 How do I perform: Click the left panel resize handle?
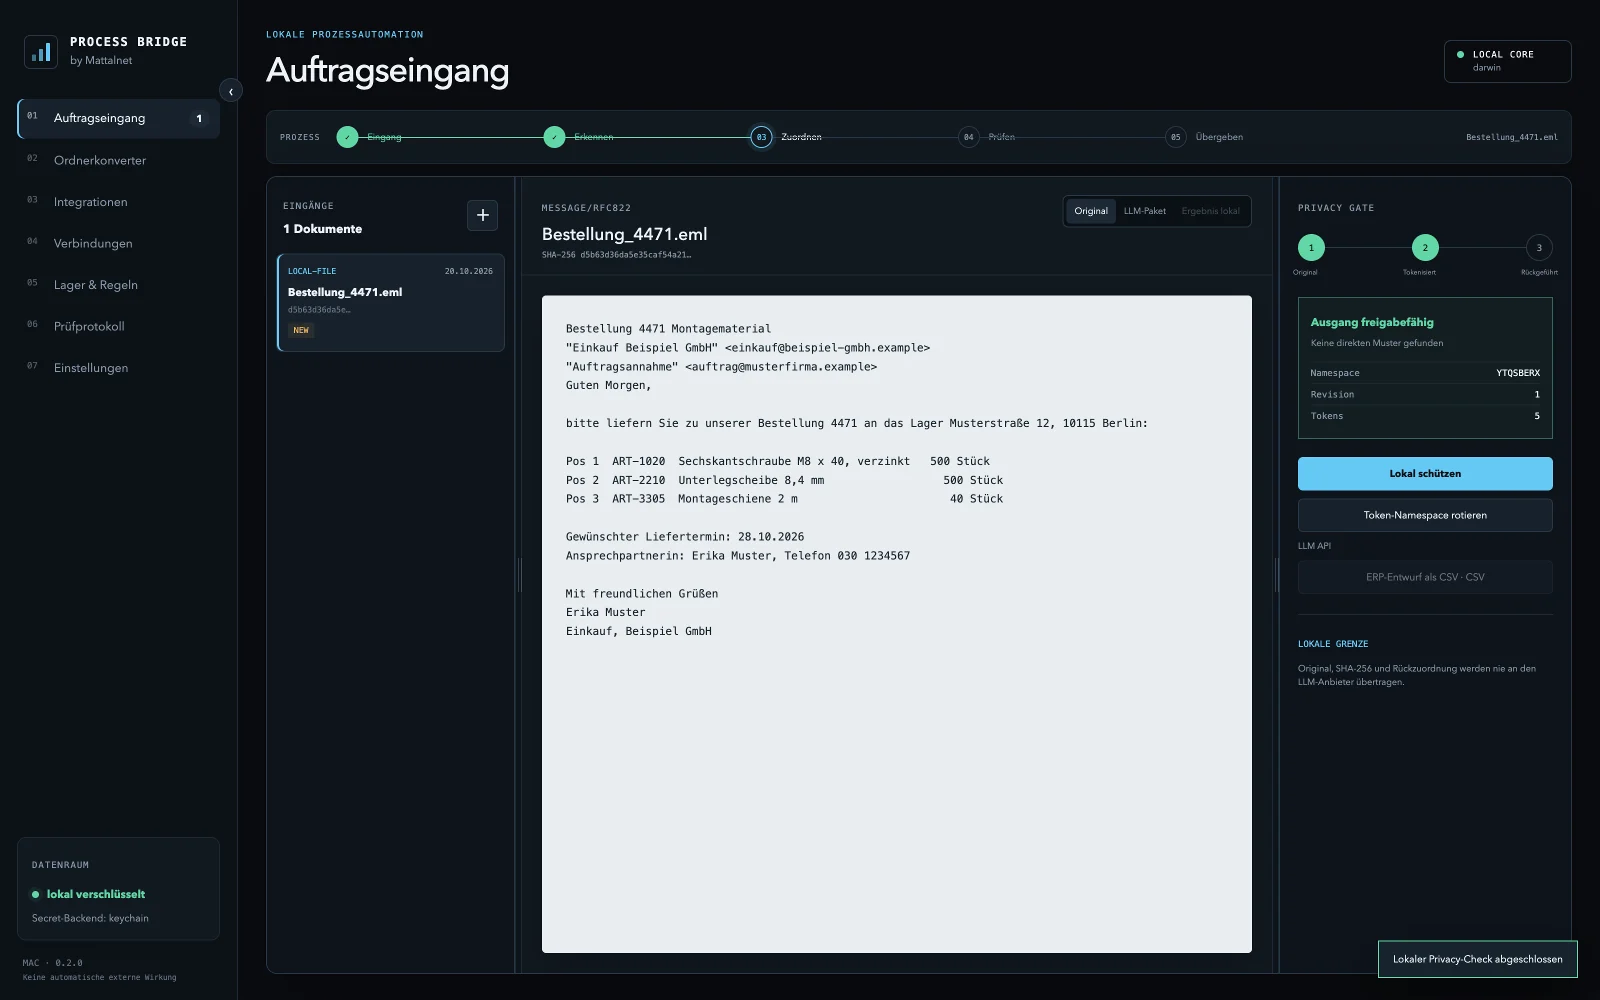519,575
